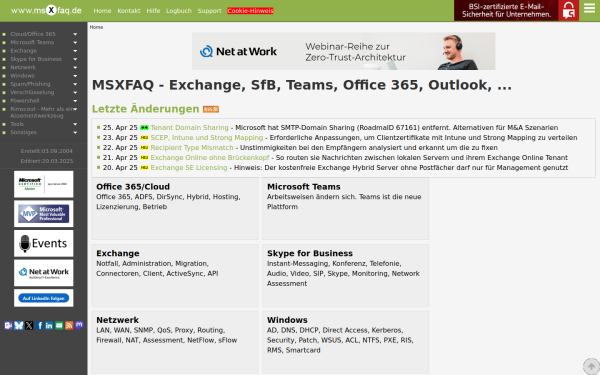Viewport: 600px width, 375px height.
Task: Click the red padlock security icon
Action: point(568,10)
